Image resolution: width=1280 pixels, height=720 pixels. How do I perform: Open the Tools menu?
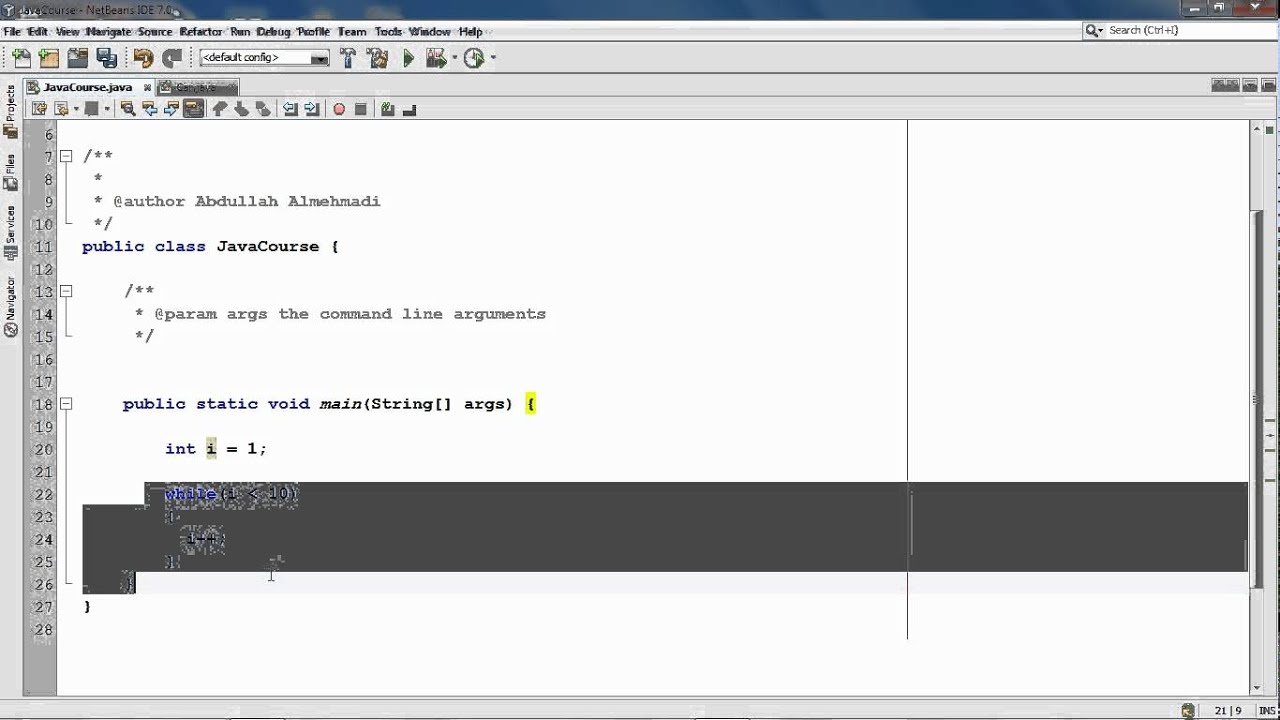click(388, 32)
